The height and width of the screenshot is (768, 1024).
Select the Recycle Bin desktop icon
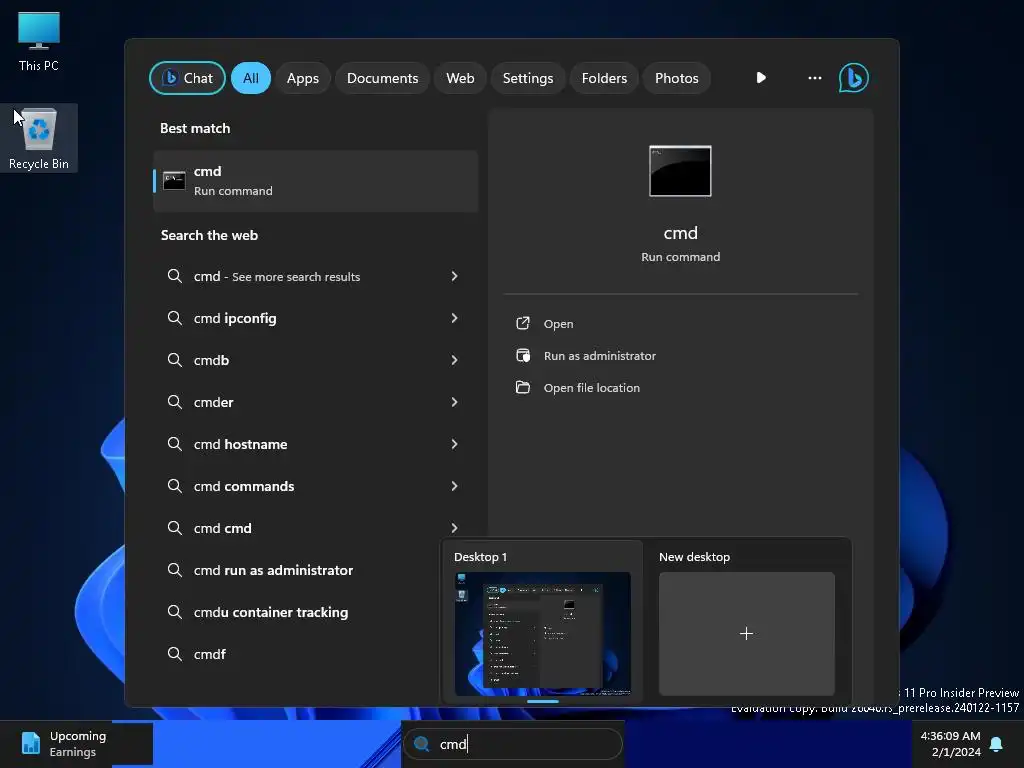coord(39,138)
